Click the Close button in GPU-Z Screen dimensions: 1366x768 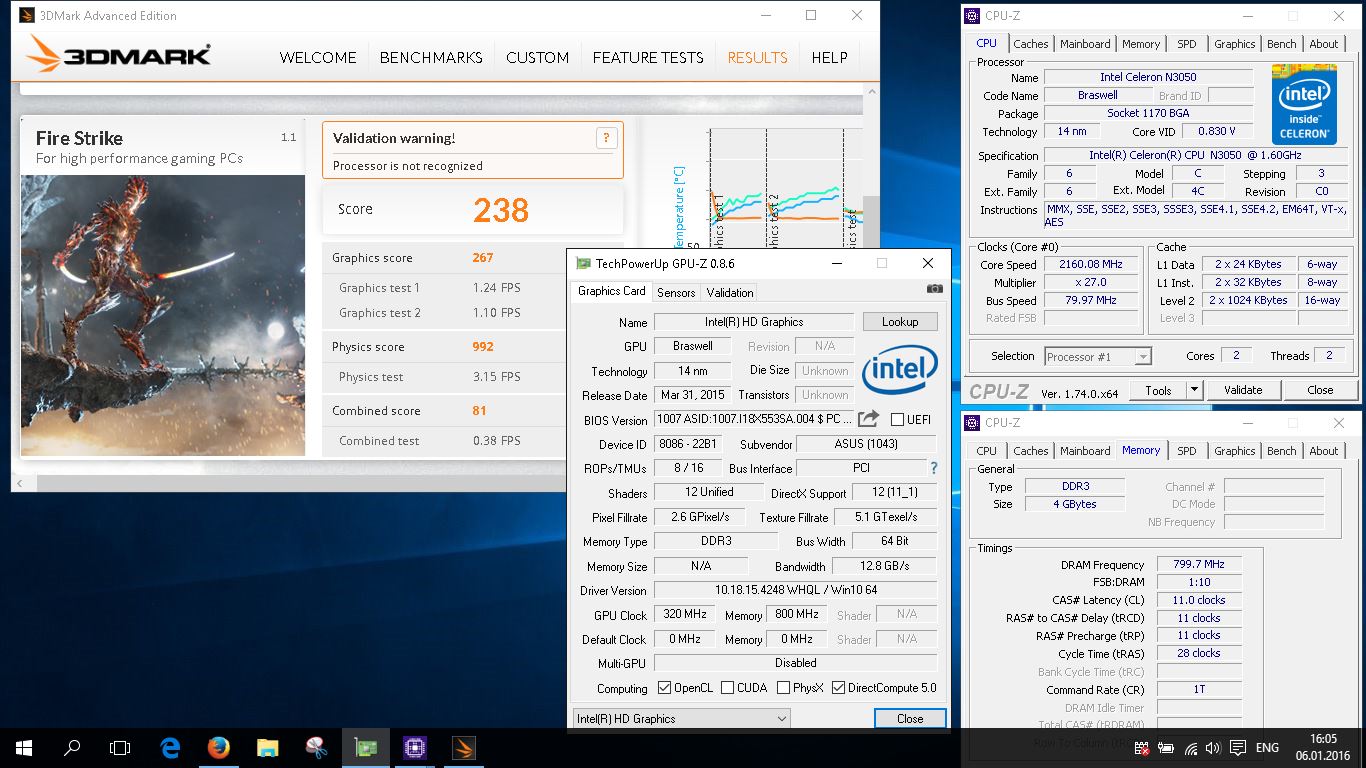tap(910, 719)
